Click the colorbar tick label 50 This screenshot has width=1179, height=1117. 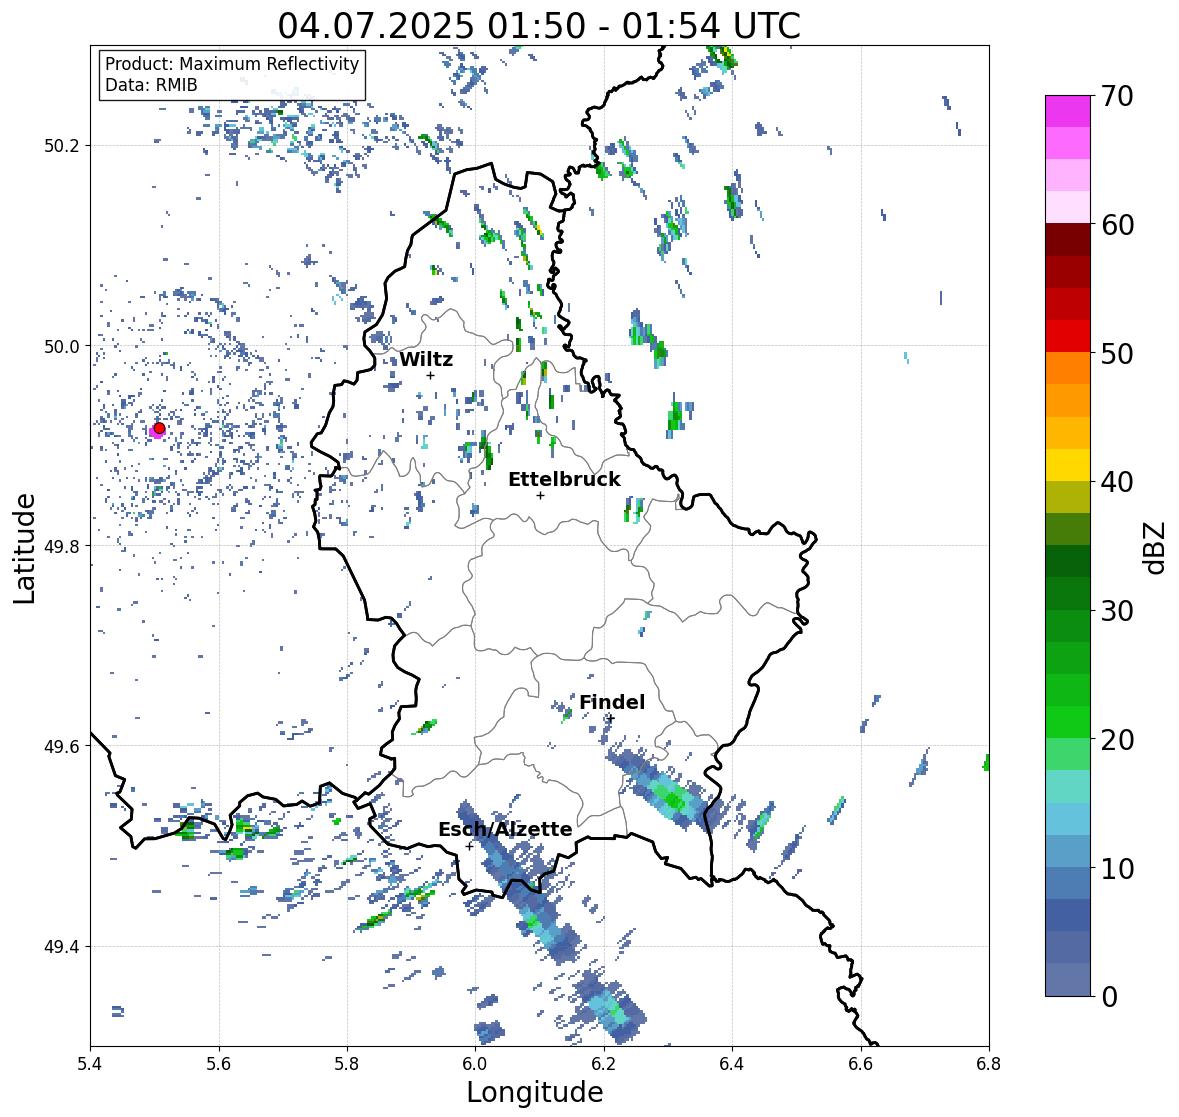click(x=1117, y=354)
